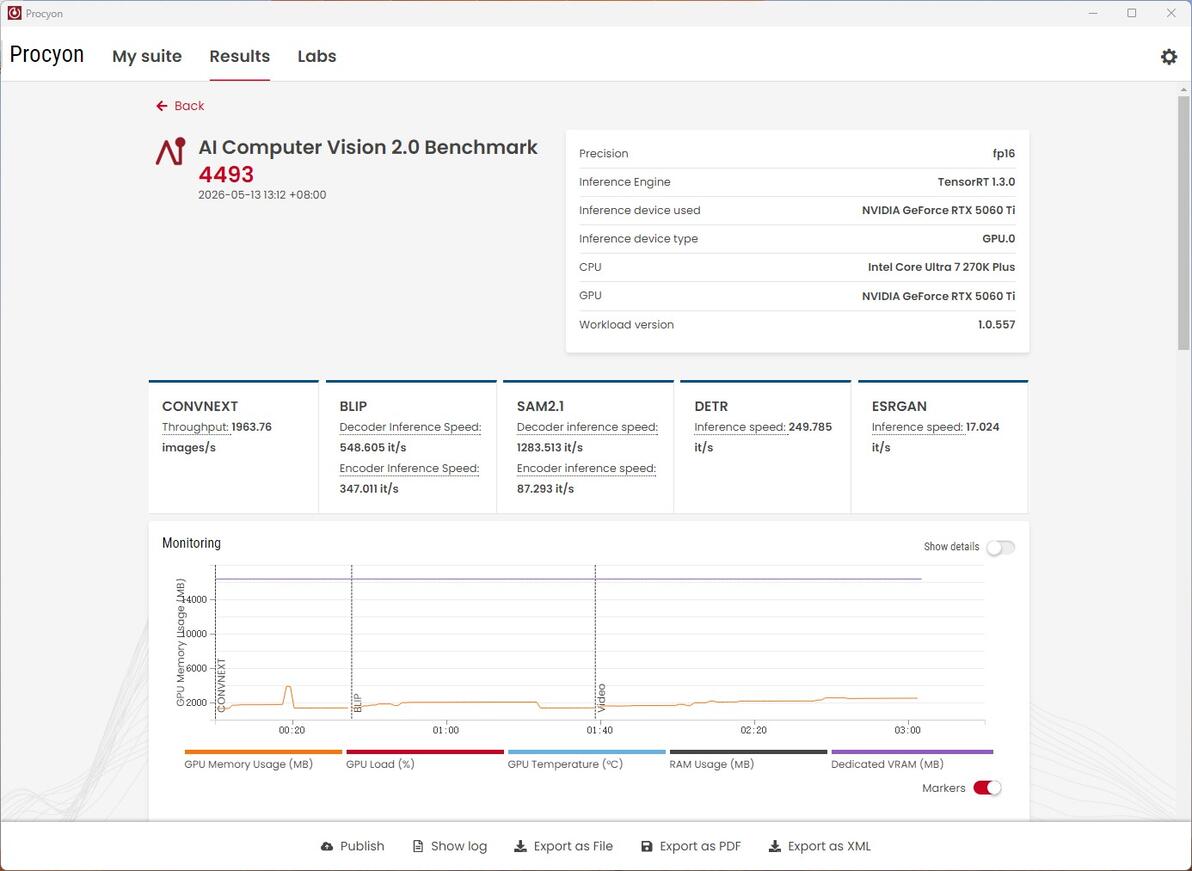Click the SAM2.1 result card title
Image resolution: width=1192 pixels, height=871 pixels.
tap(541, 407)
